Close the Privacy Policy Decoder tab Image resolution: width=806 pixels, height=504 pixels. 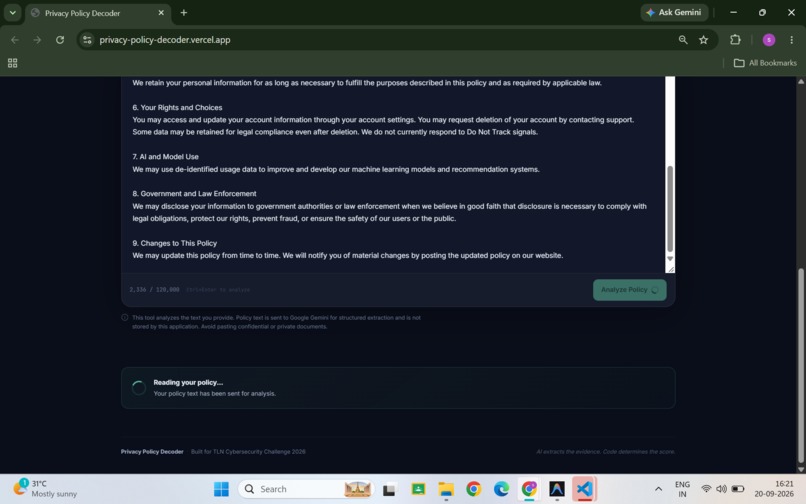[x=161, y=13]
